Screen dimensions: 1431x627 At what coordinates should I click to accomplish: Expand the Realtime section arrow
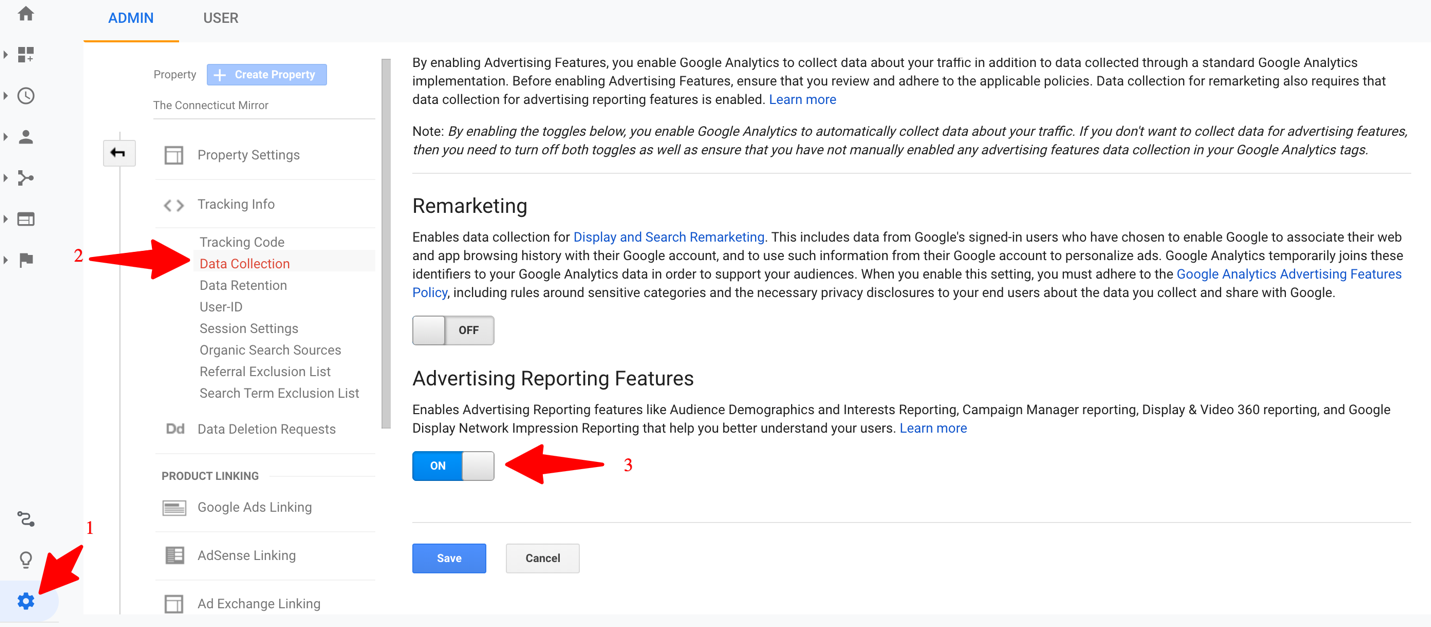[6, 96]
